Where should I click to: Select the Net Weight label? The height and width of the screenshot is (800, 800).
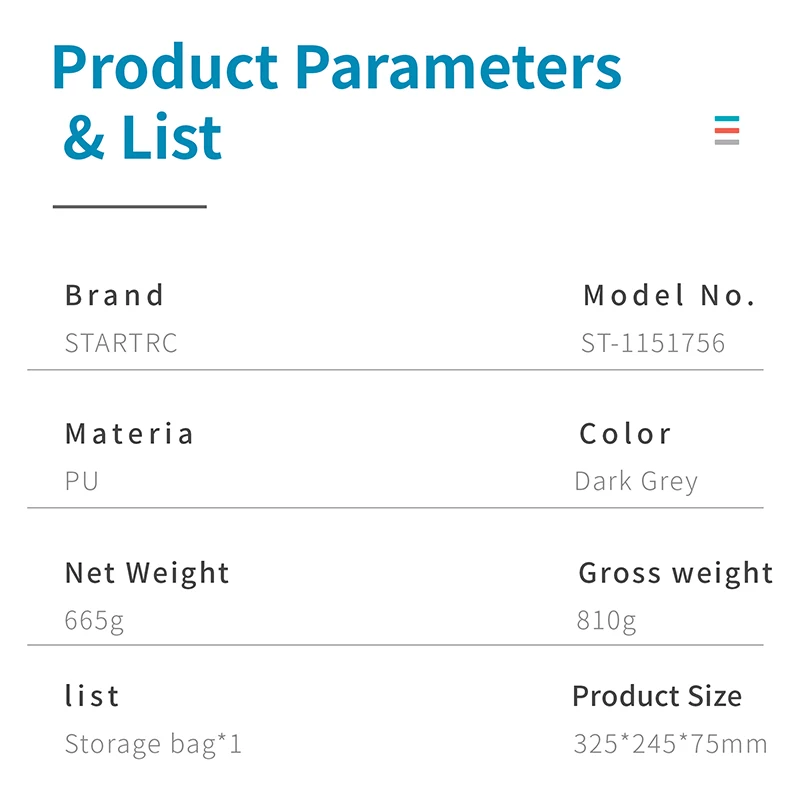pos(147,573)
